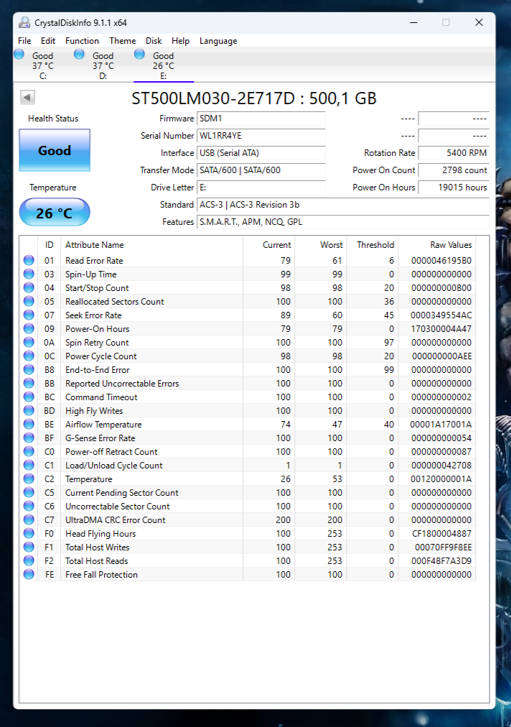Click the Firmware field showing SDM1
The image size is (511, 727).
(x=261, y=119)
